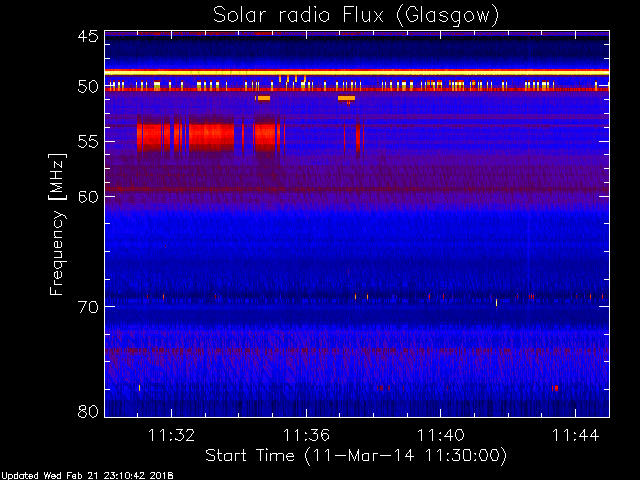
Task: Click the 50 frequency tick label
Action: (x=88, y=87)
